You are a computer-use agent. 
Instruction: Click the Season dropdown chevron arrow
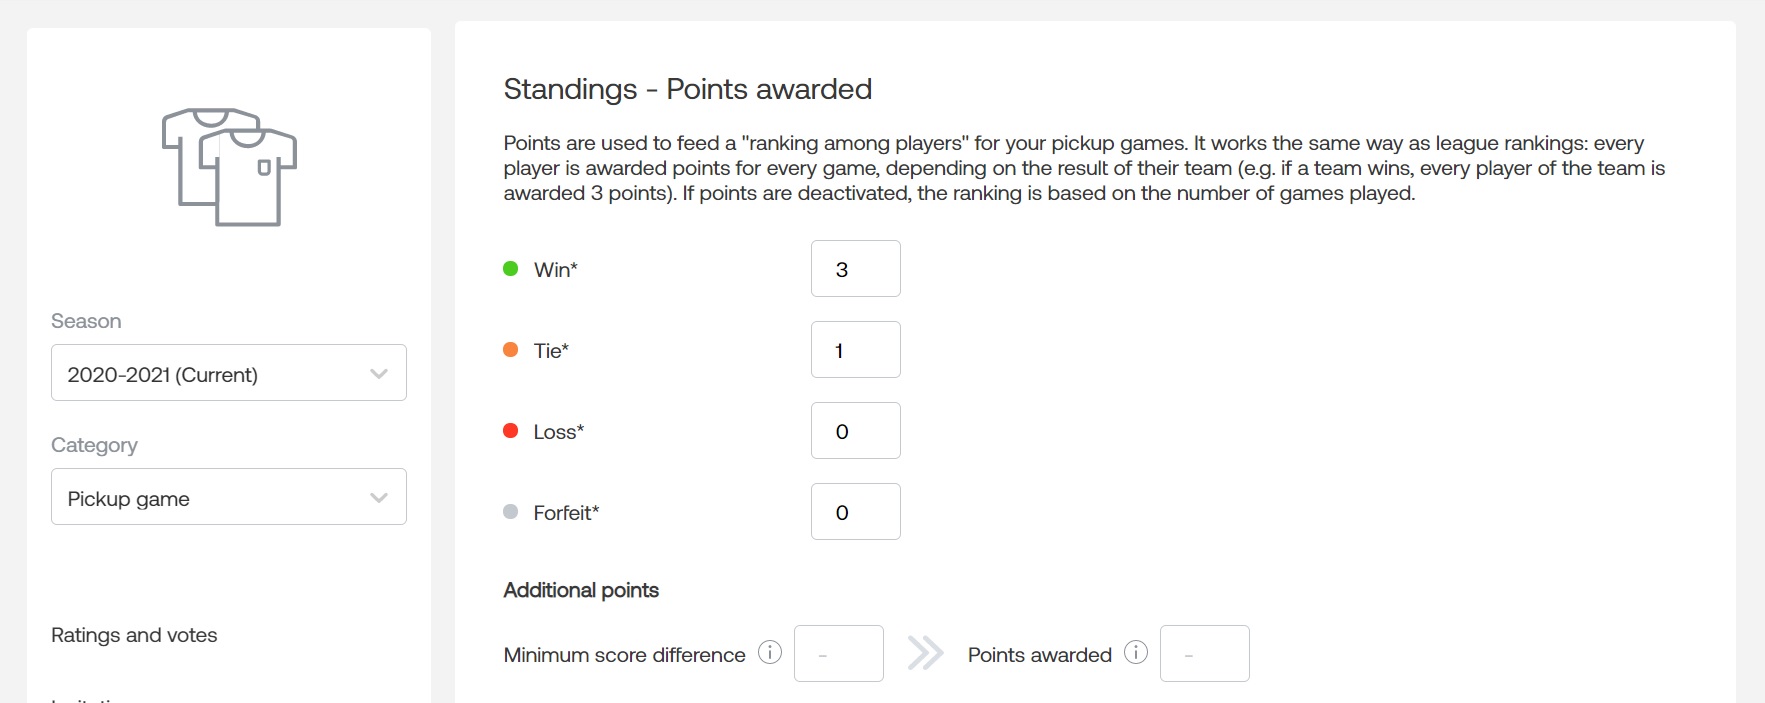tap(379, 374)
